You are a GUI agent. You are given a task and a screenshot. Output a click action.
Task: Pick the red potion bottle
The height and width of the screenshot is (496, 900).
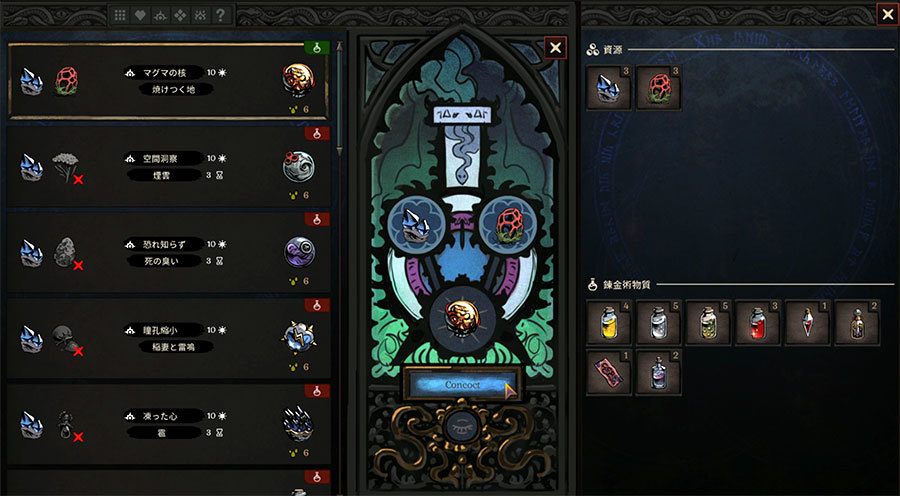(758, 323)
